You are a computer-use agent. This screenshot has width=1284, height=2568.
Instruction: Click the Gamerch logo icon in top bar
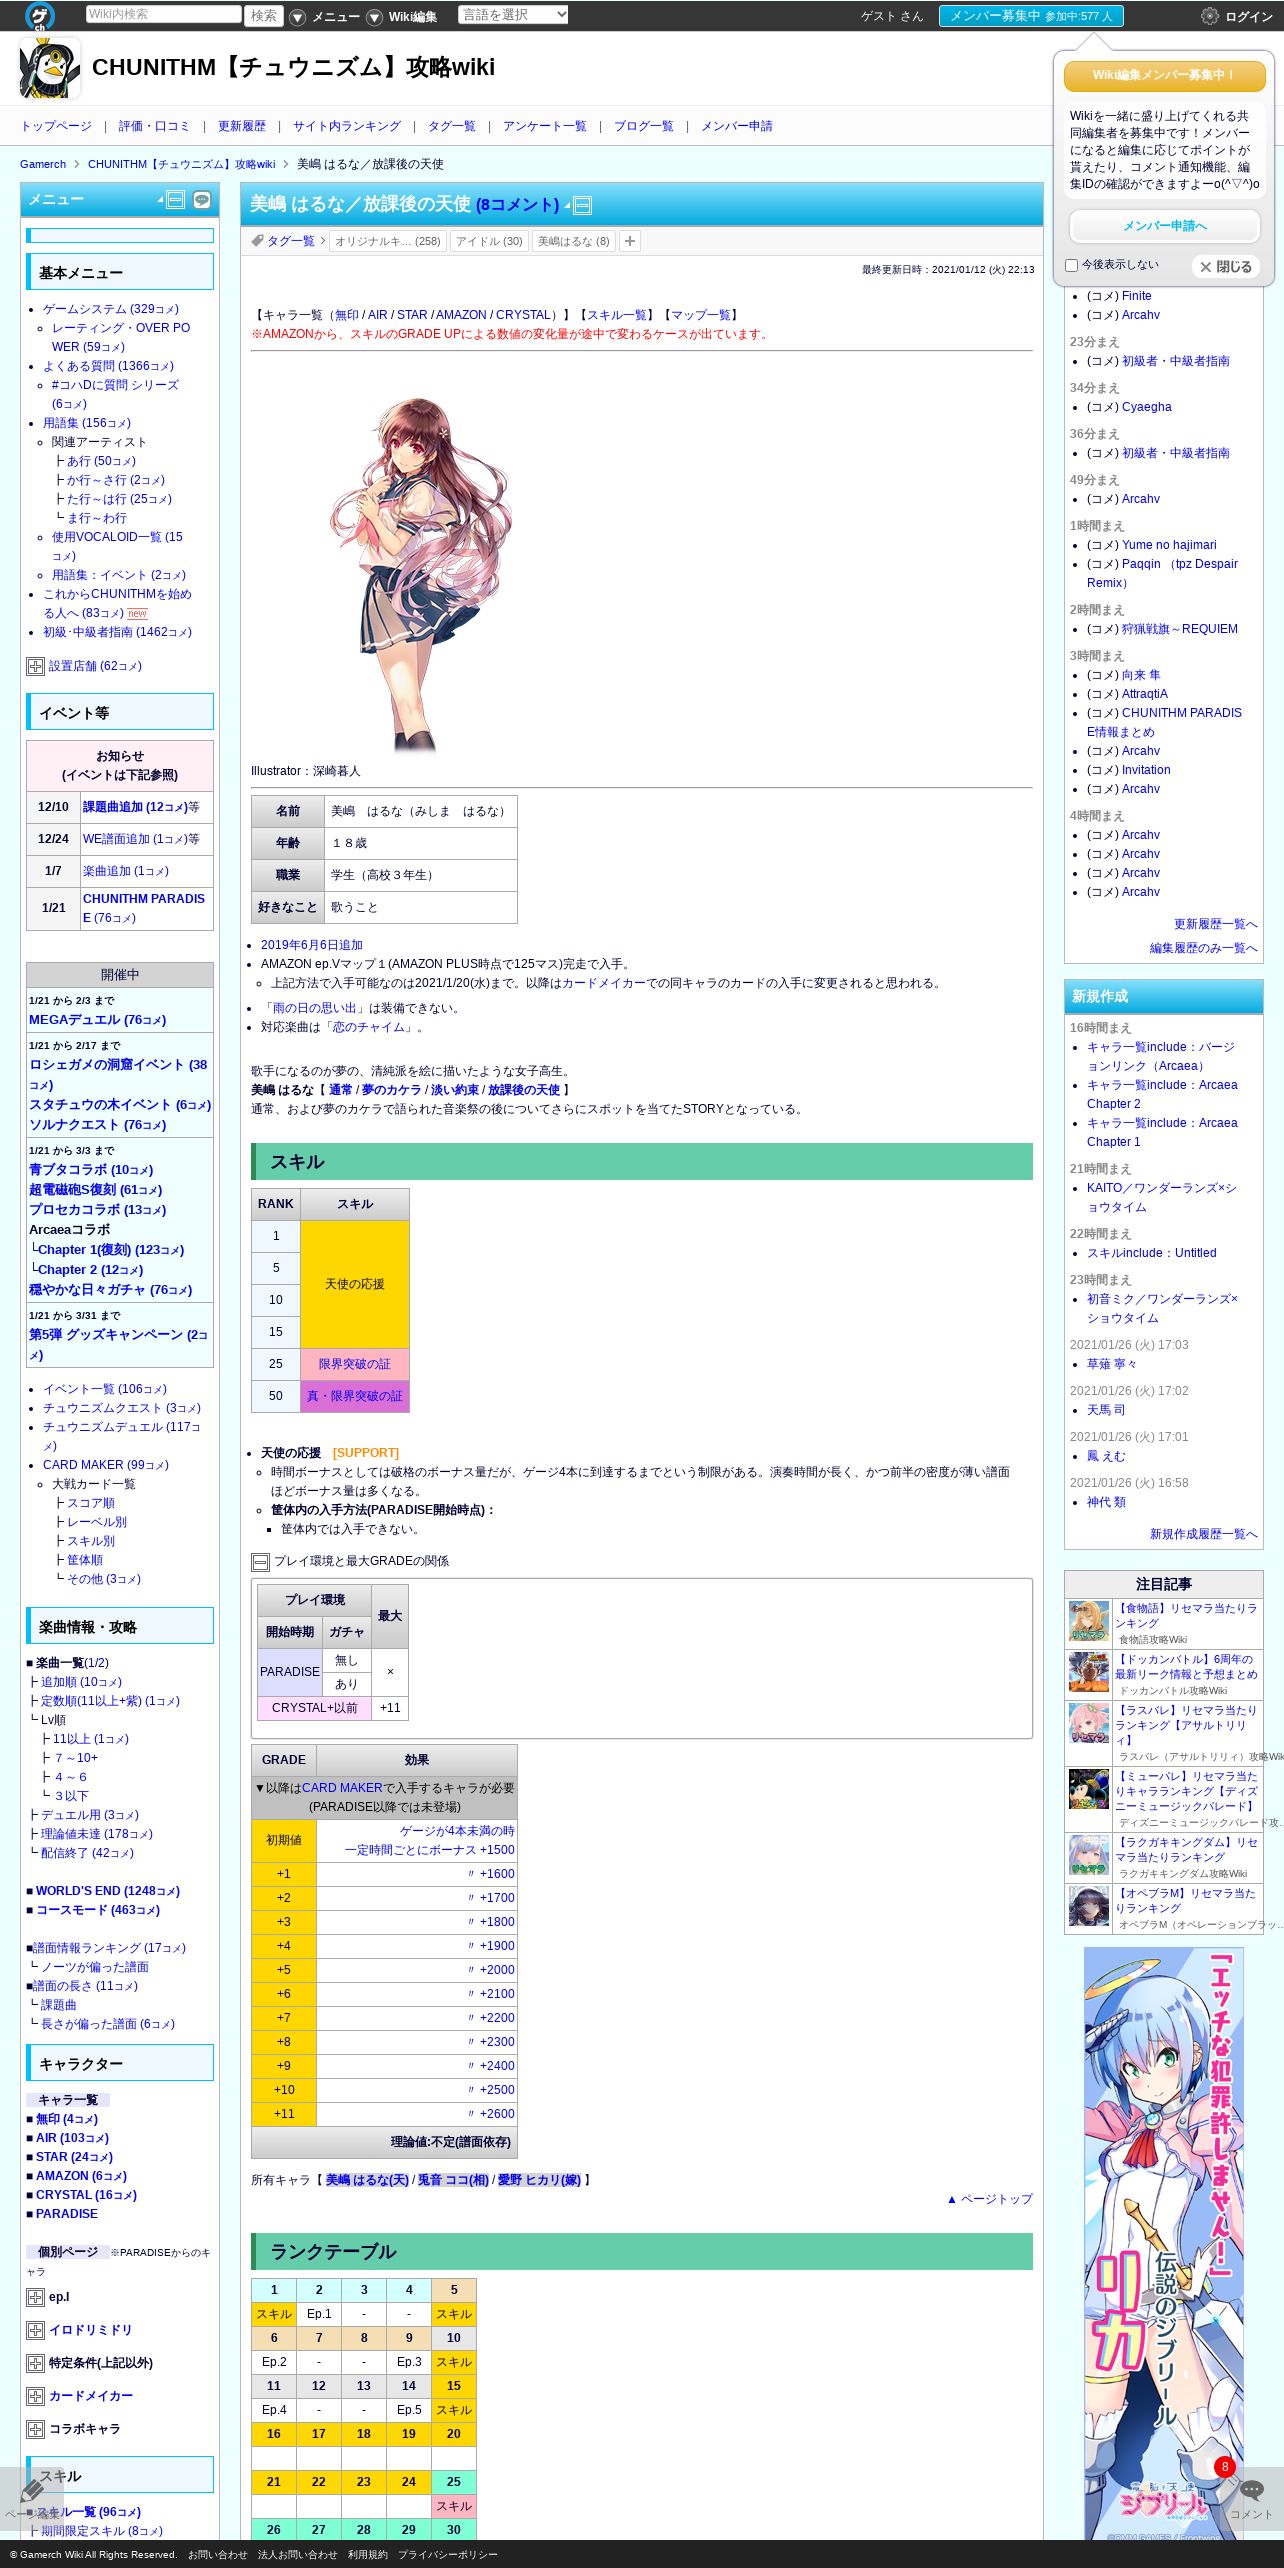click(x=39, y=15)
